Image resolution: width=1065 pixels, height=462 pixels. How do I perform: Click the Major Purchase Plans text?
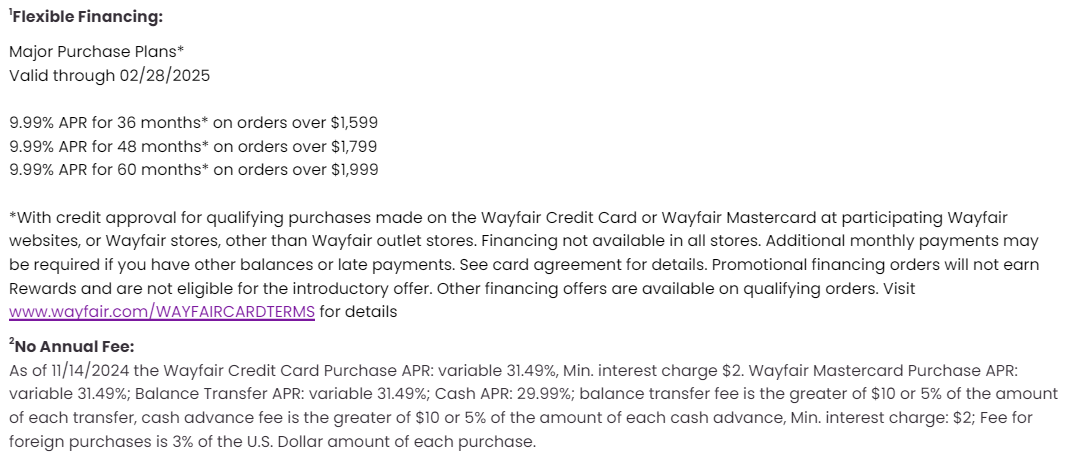pos(96,51)
